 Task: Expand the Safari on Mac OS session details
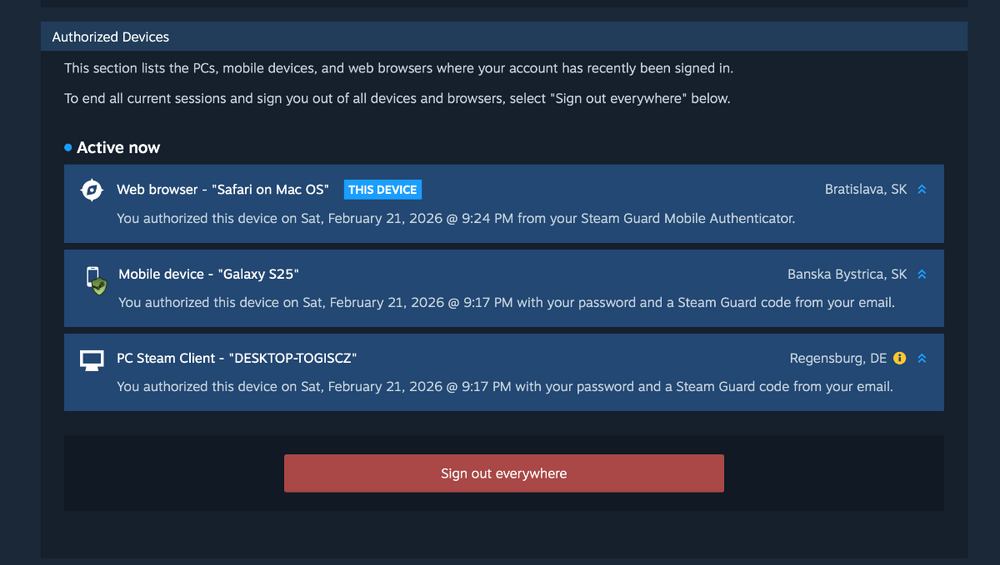pyautogui.click(x=922, y=190)
